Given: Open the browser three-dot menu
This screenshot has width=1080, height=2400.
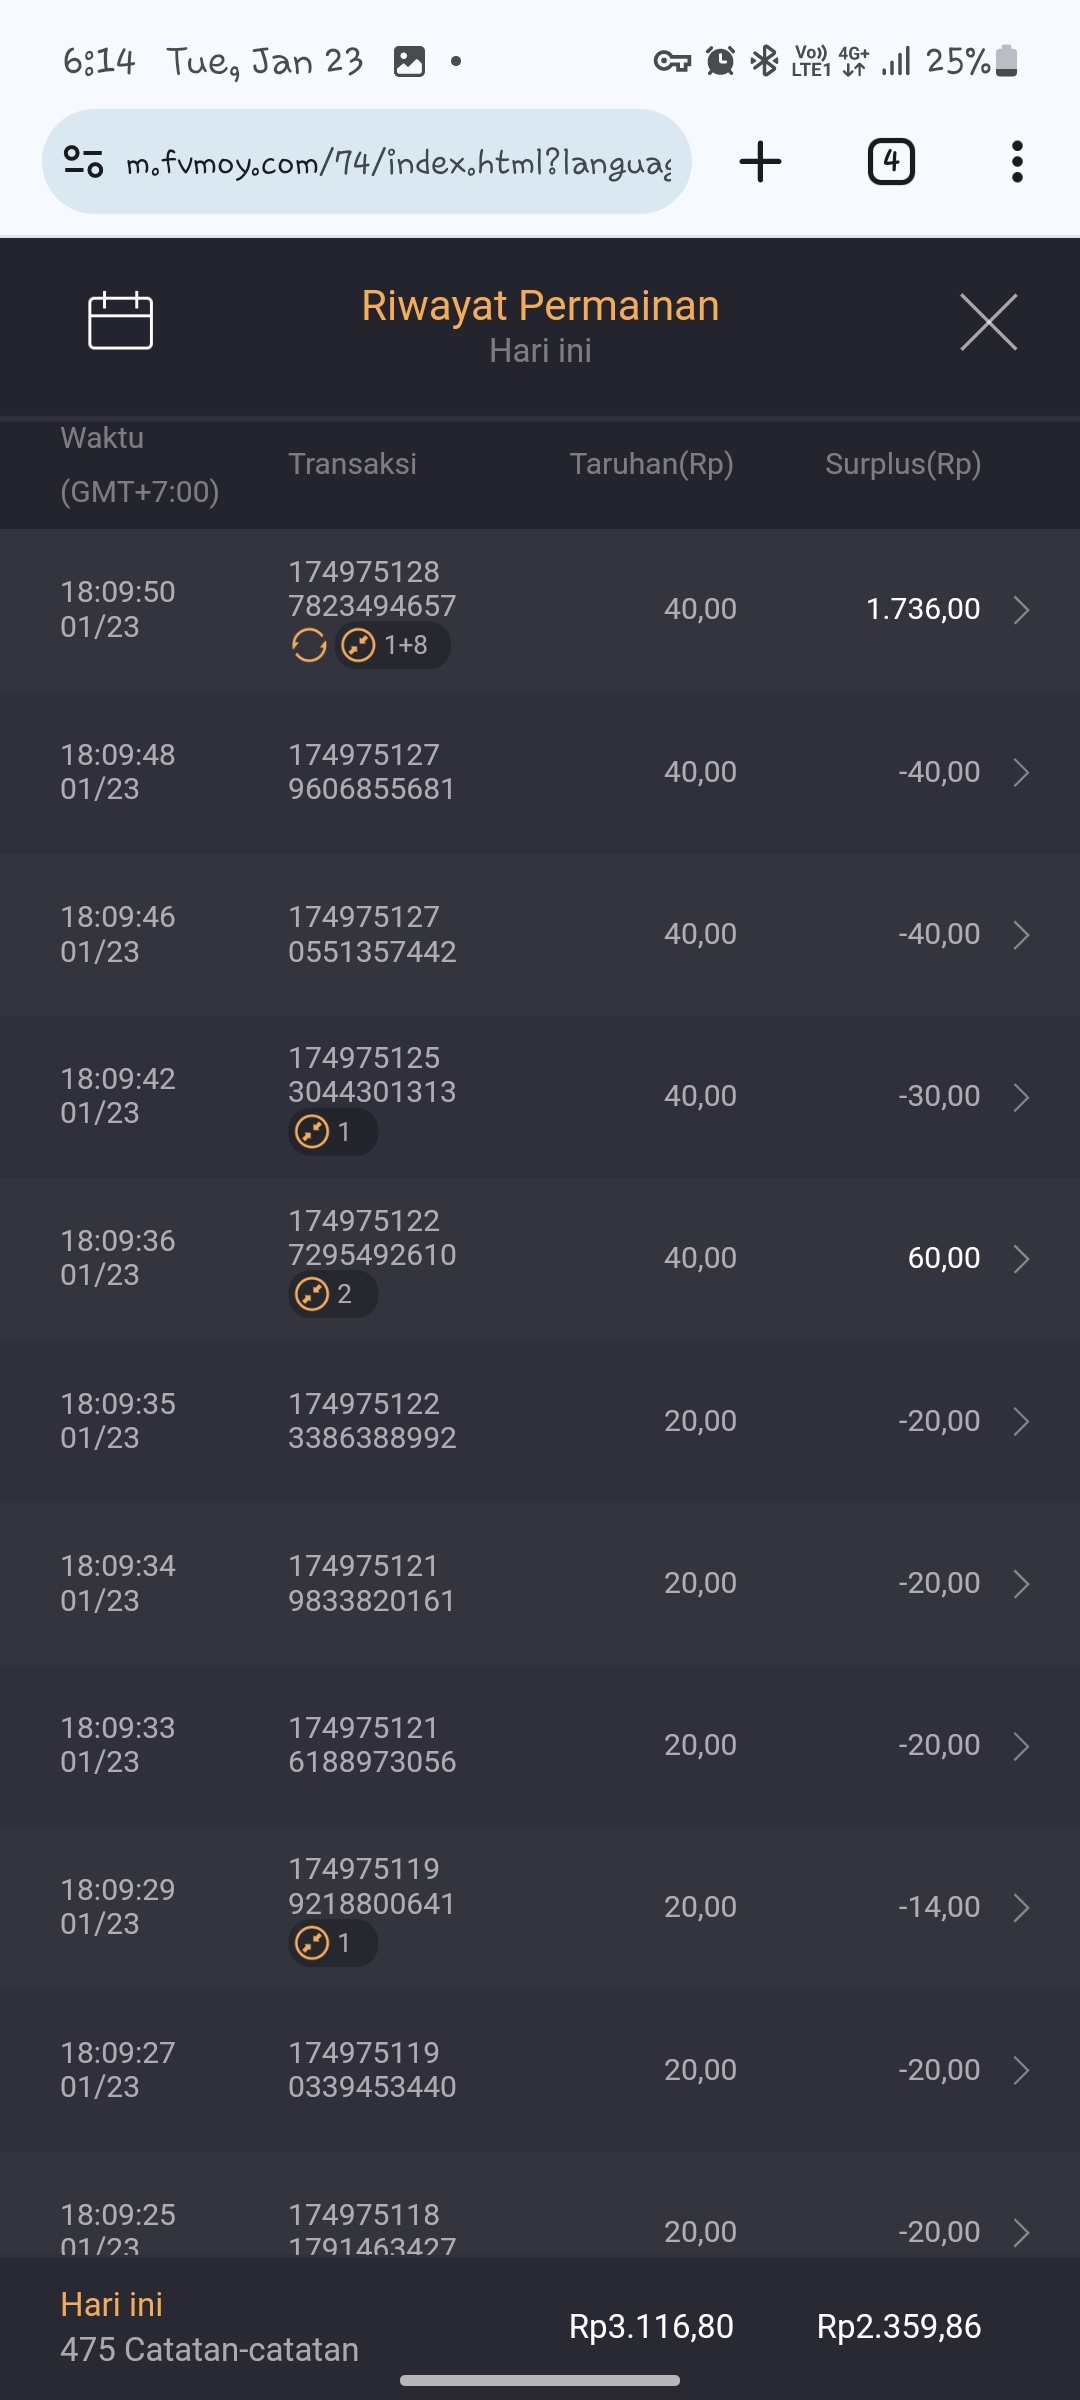Looking at the screenshot, I should click(x=1017, y=162).
